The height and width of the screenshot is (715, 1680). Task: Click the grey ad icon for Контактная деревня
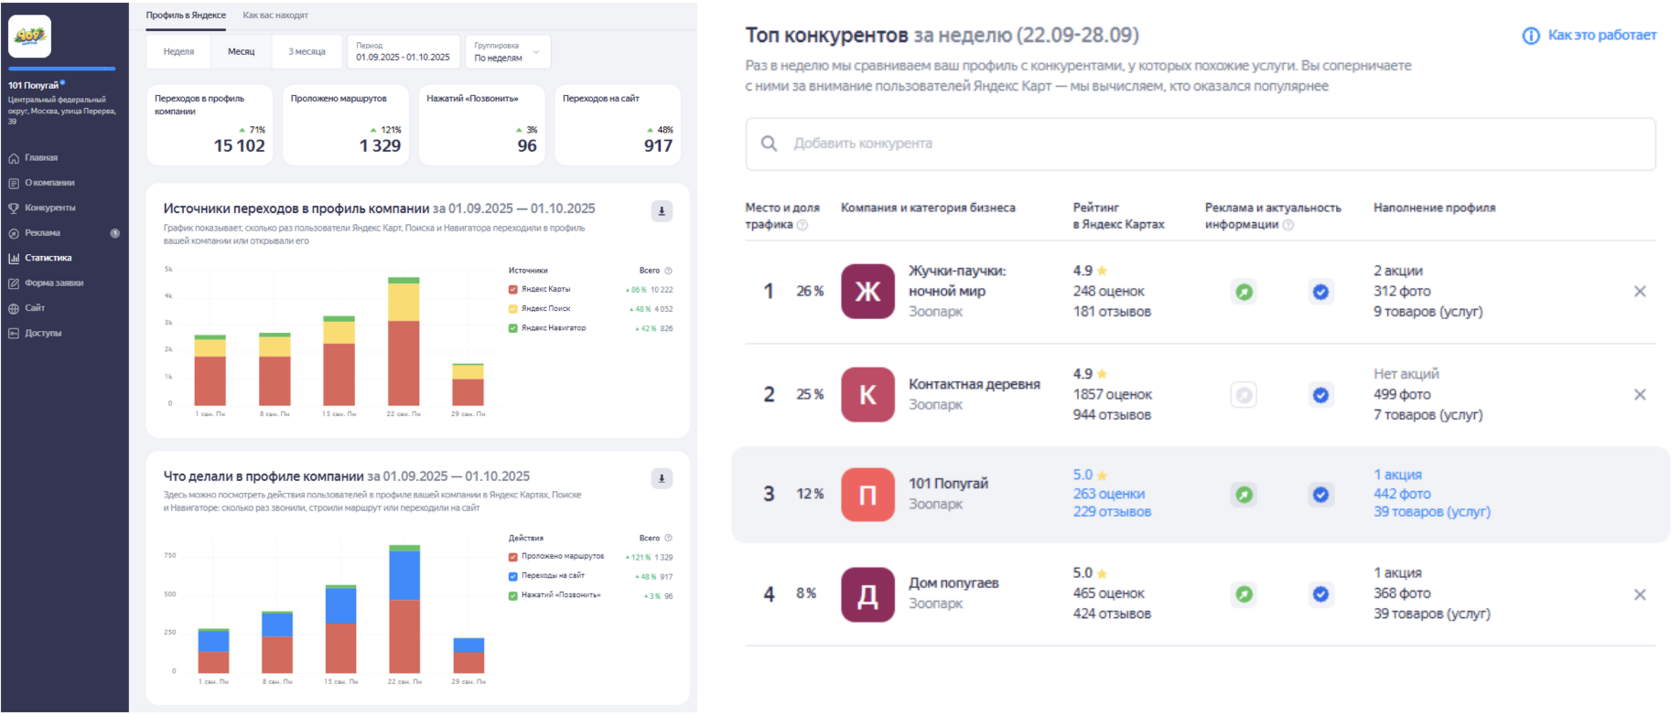1244,395
